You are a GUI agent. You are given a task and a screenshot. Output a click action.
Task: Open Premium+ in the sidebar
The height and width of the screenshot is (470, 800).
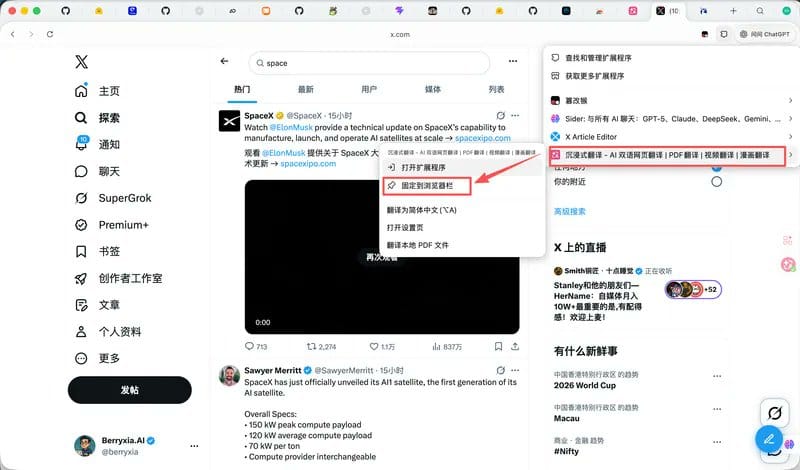(x=111, y=225)
